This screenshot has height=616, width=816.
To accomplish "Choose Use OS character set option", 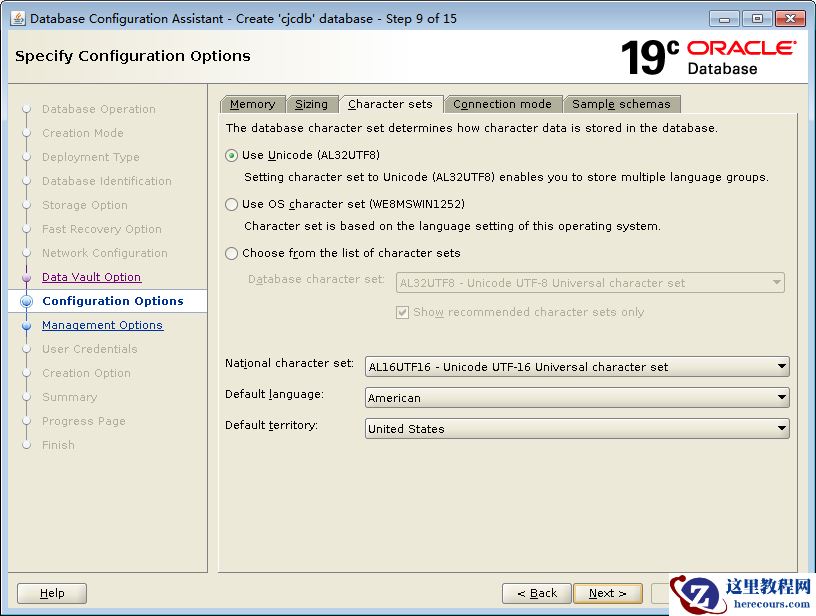I will [232, 204].
